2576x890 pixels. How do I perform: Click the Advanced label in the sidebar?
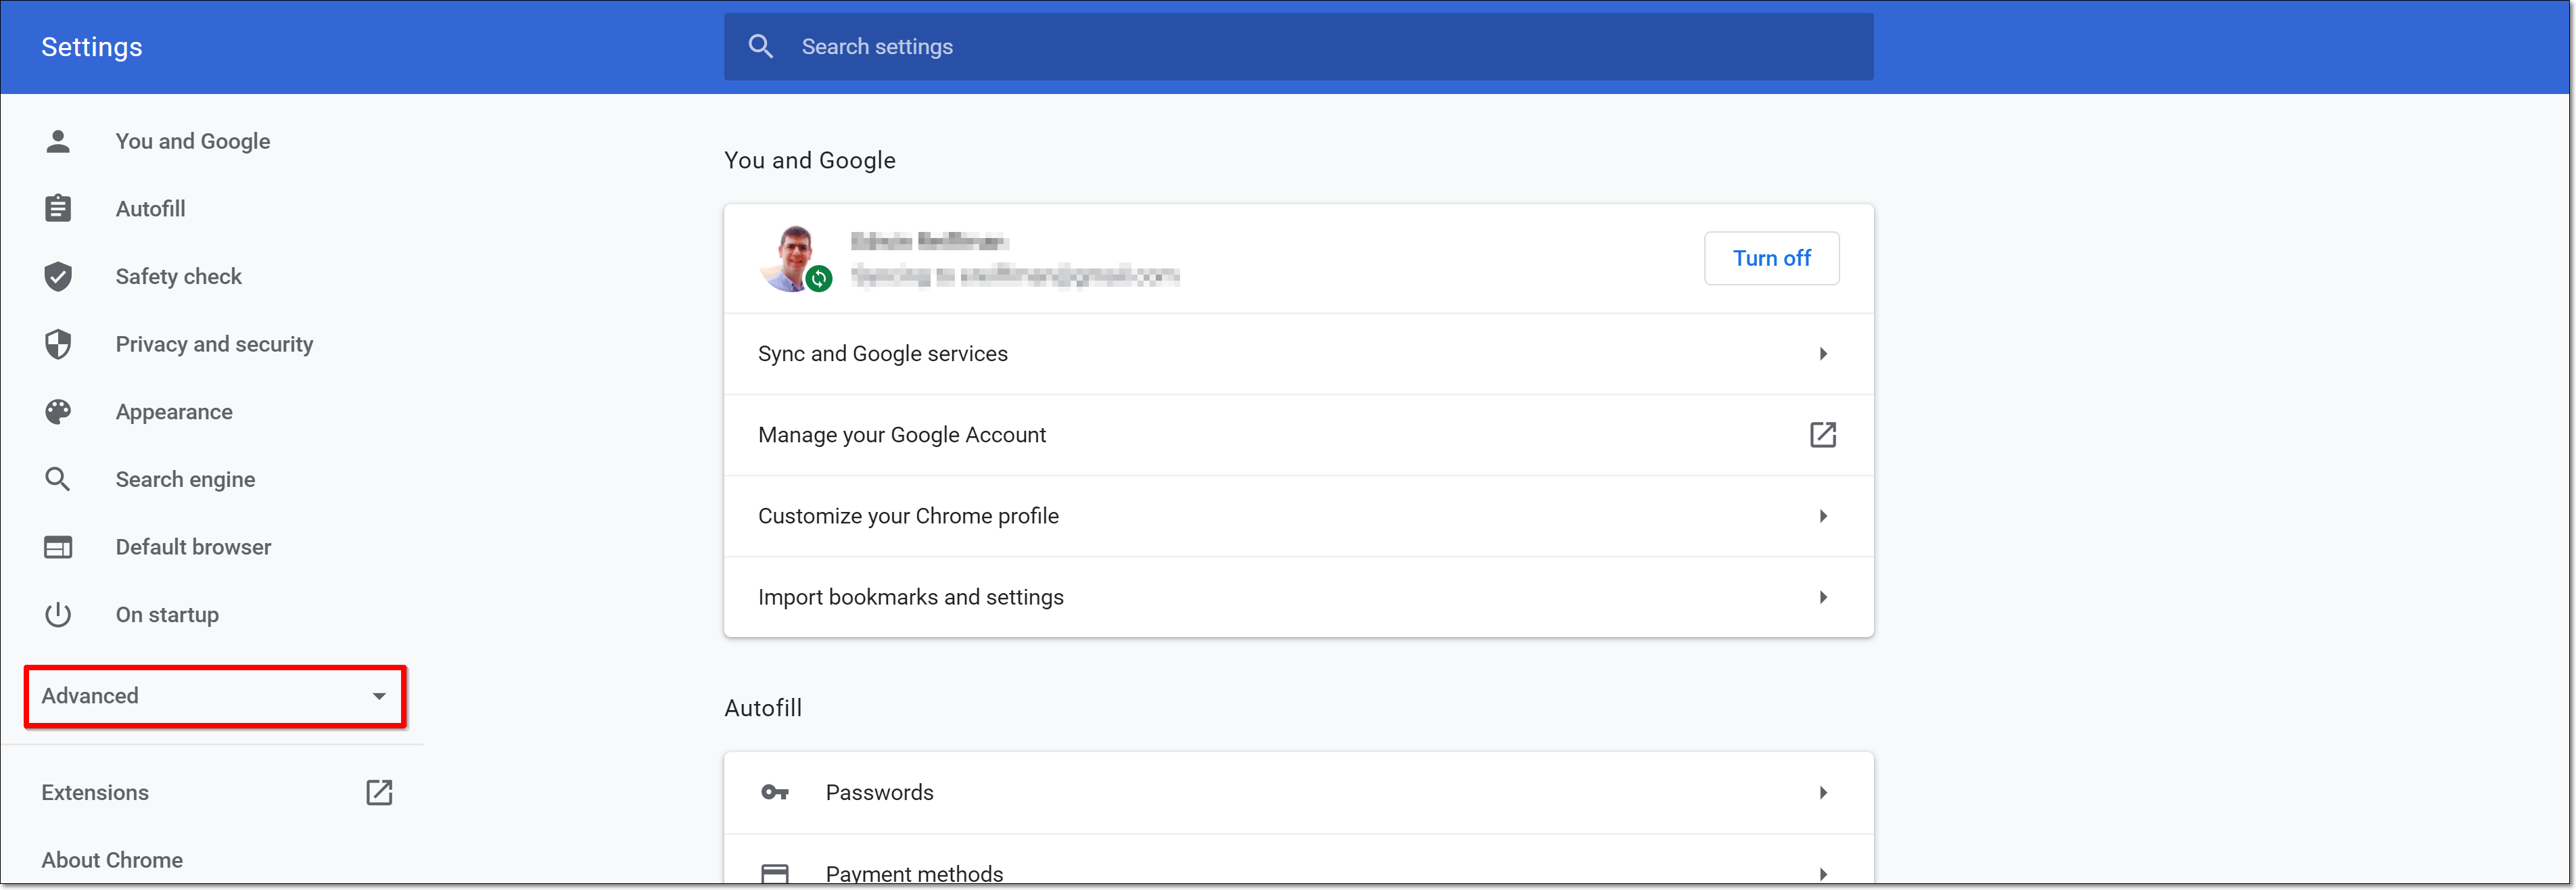click(x=90, y=696)
